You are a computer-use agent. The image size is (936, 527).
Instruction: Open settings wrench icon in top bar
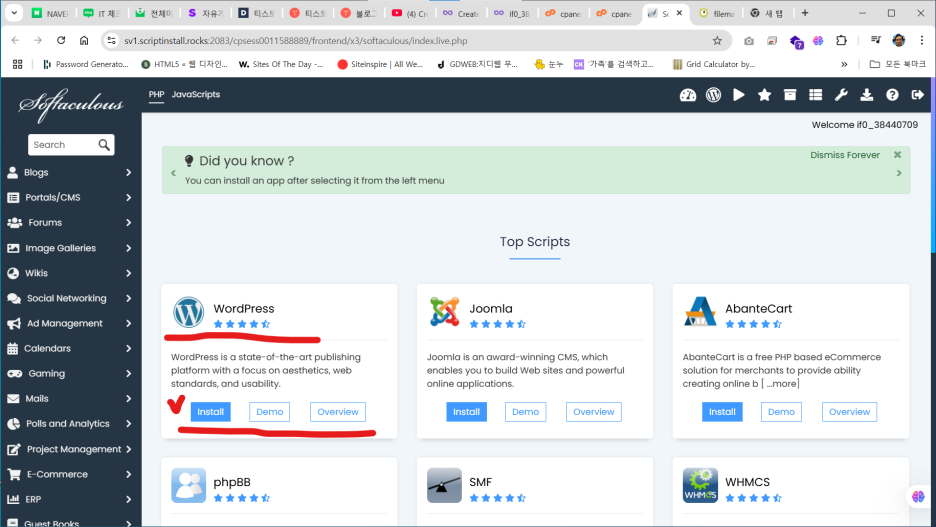click(x=841, y=95)
